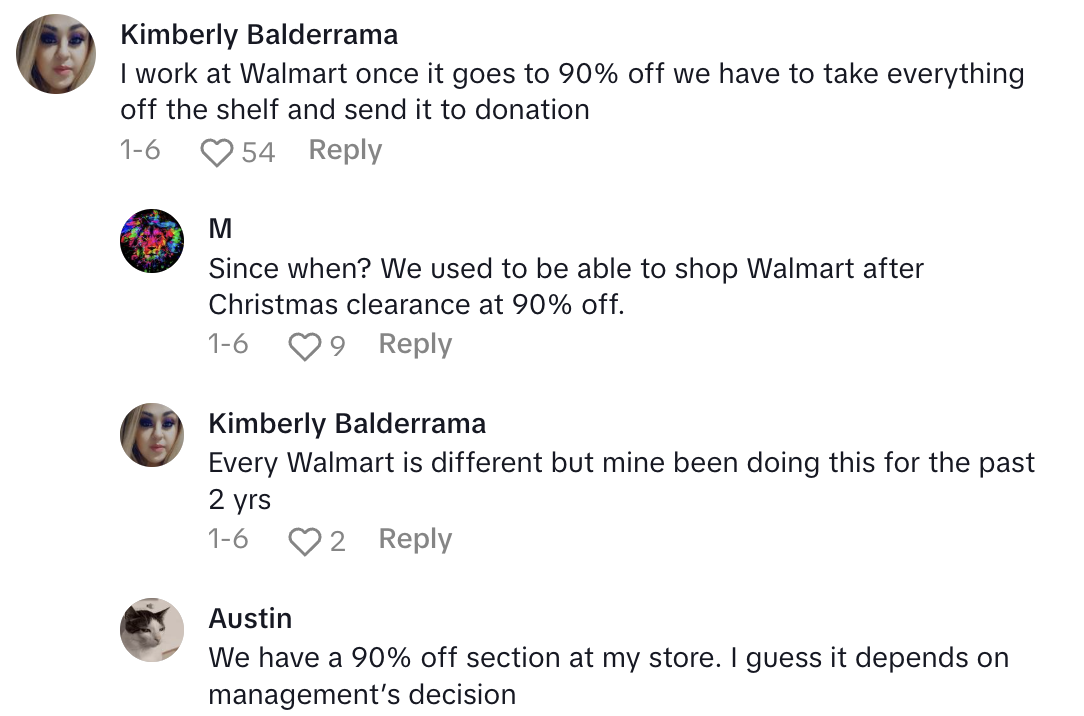Reply to Kimberly's 'Every Walmart is different' comment
Viewport: 1084px width, 716px height.
coord(415,539)
